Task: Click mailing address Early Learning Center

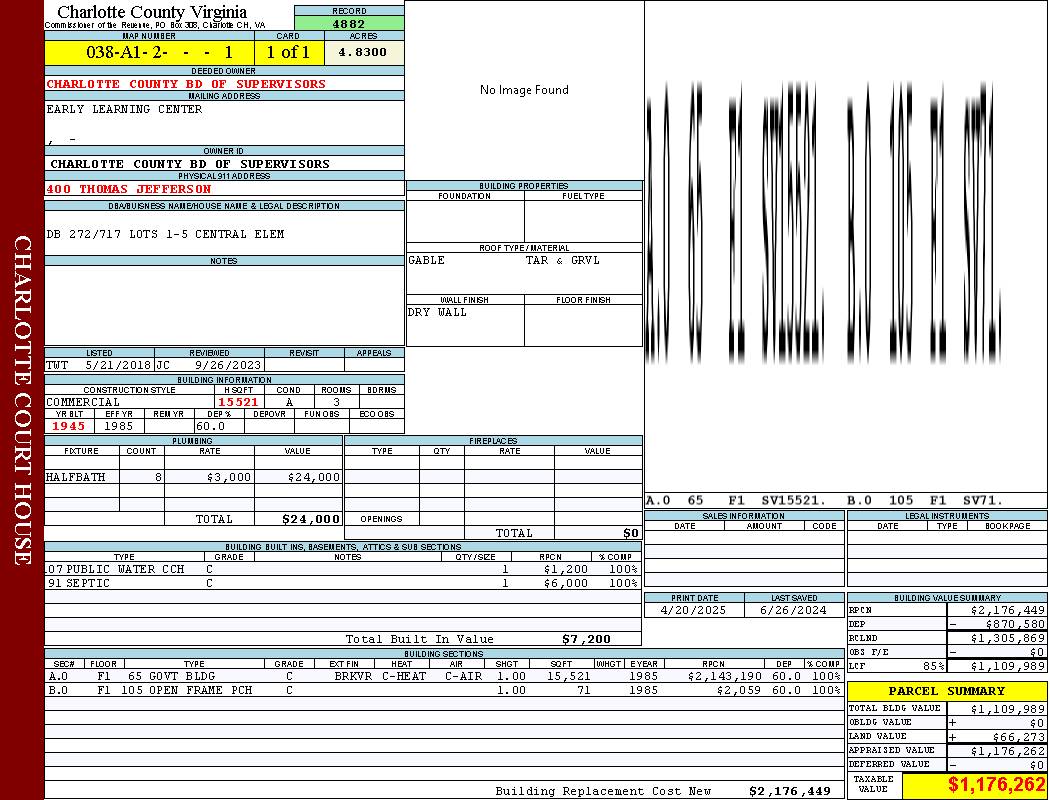Action: click(x=124, y=109)
